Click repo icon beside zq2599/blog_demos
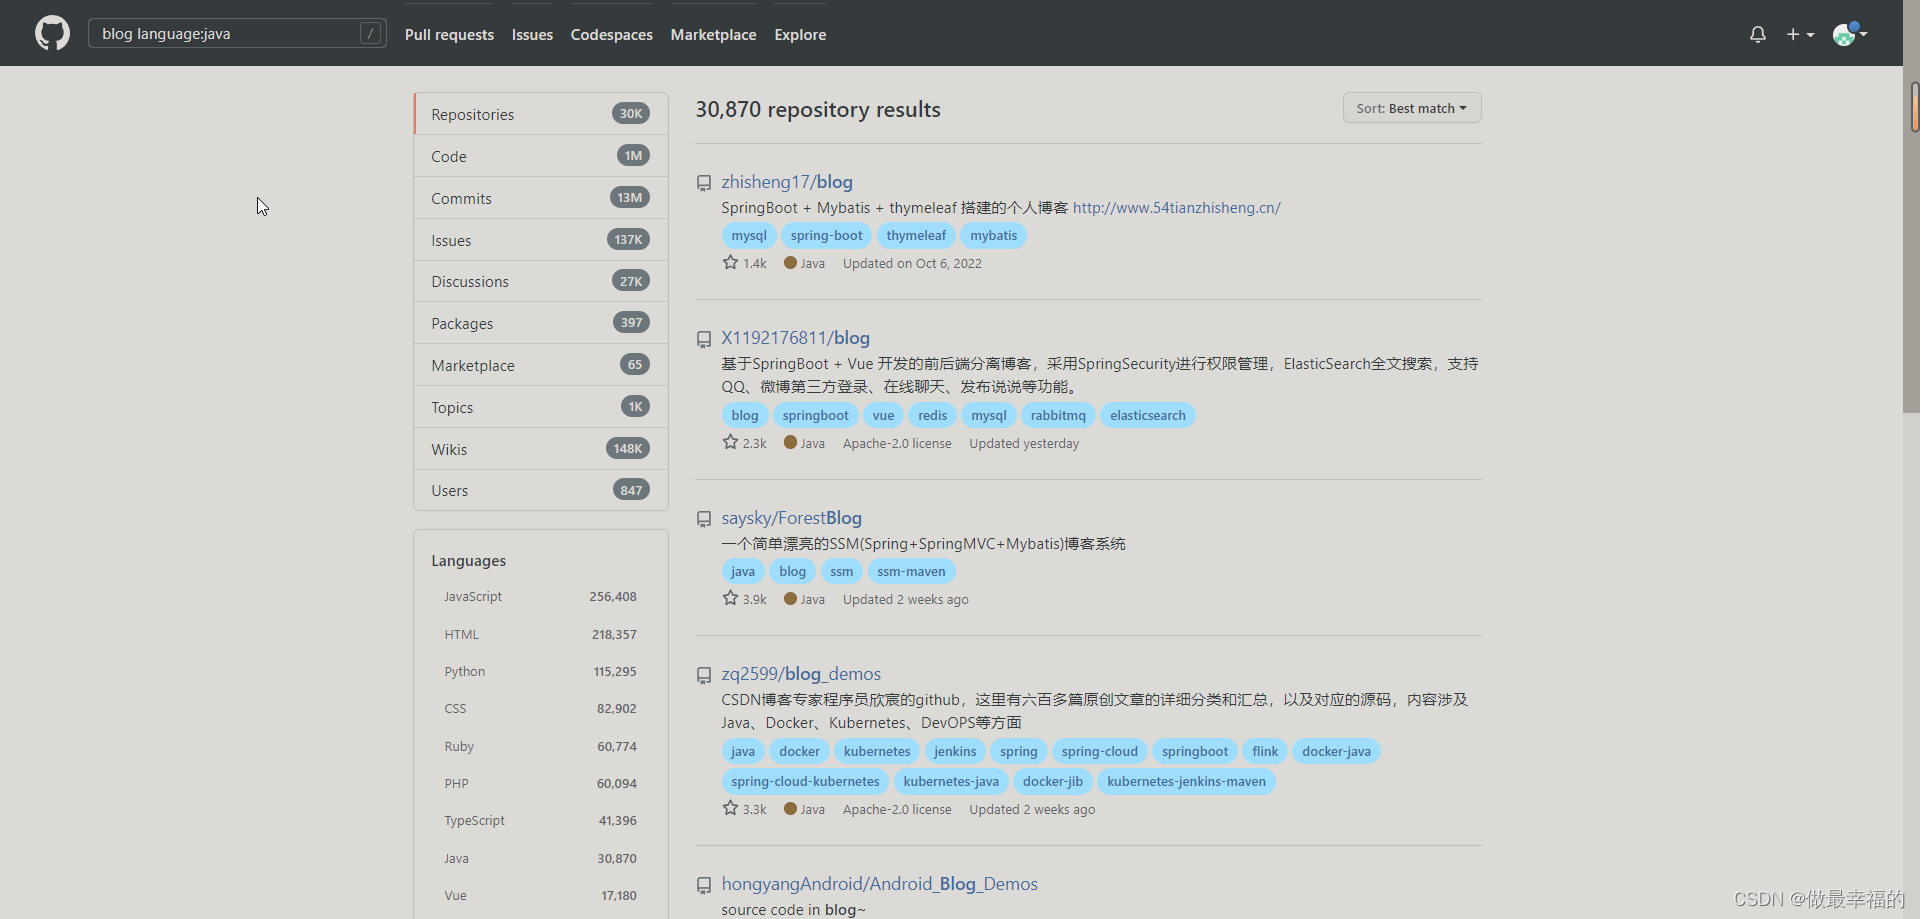This screenshot has width=1920, height=919. (x=704, y=675)
